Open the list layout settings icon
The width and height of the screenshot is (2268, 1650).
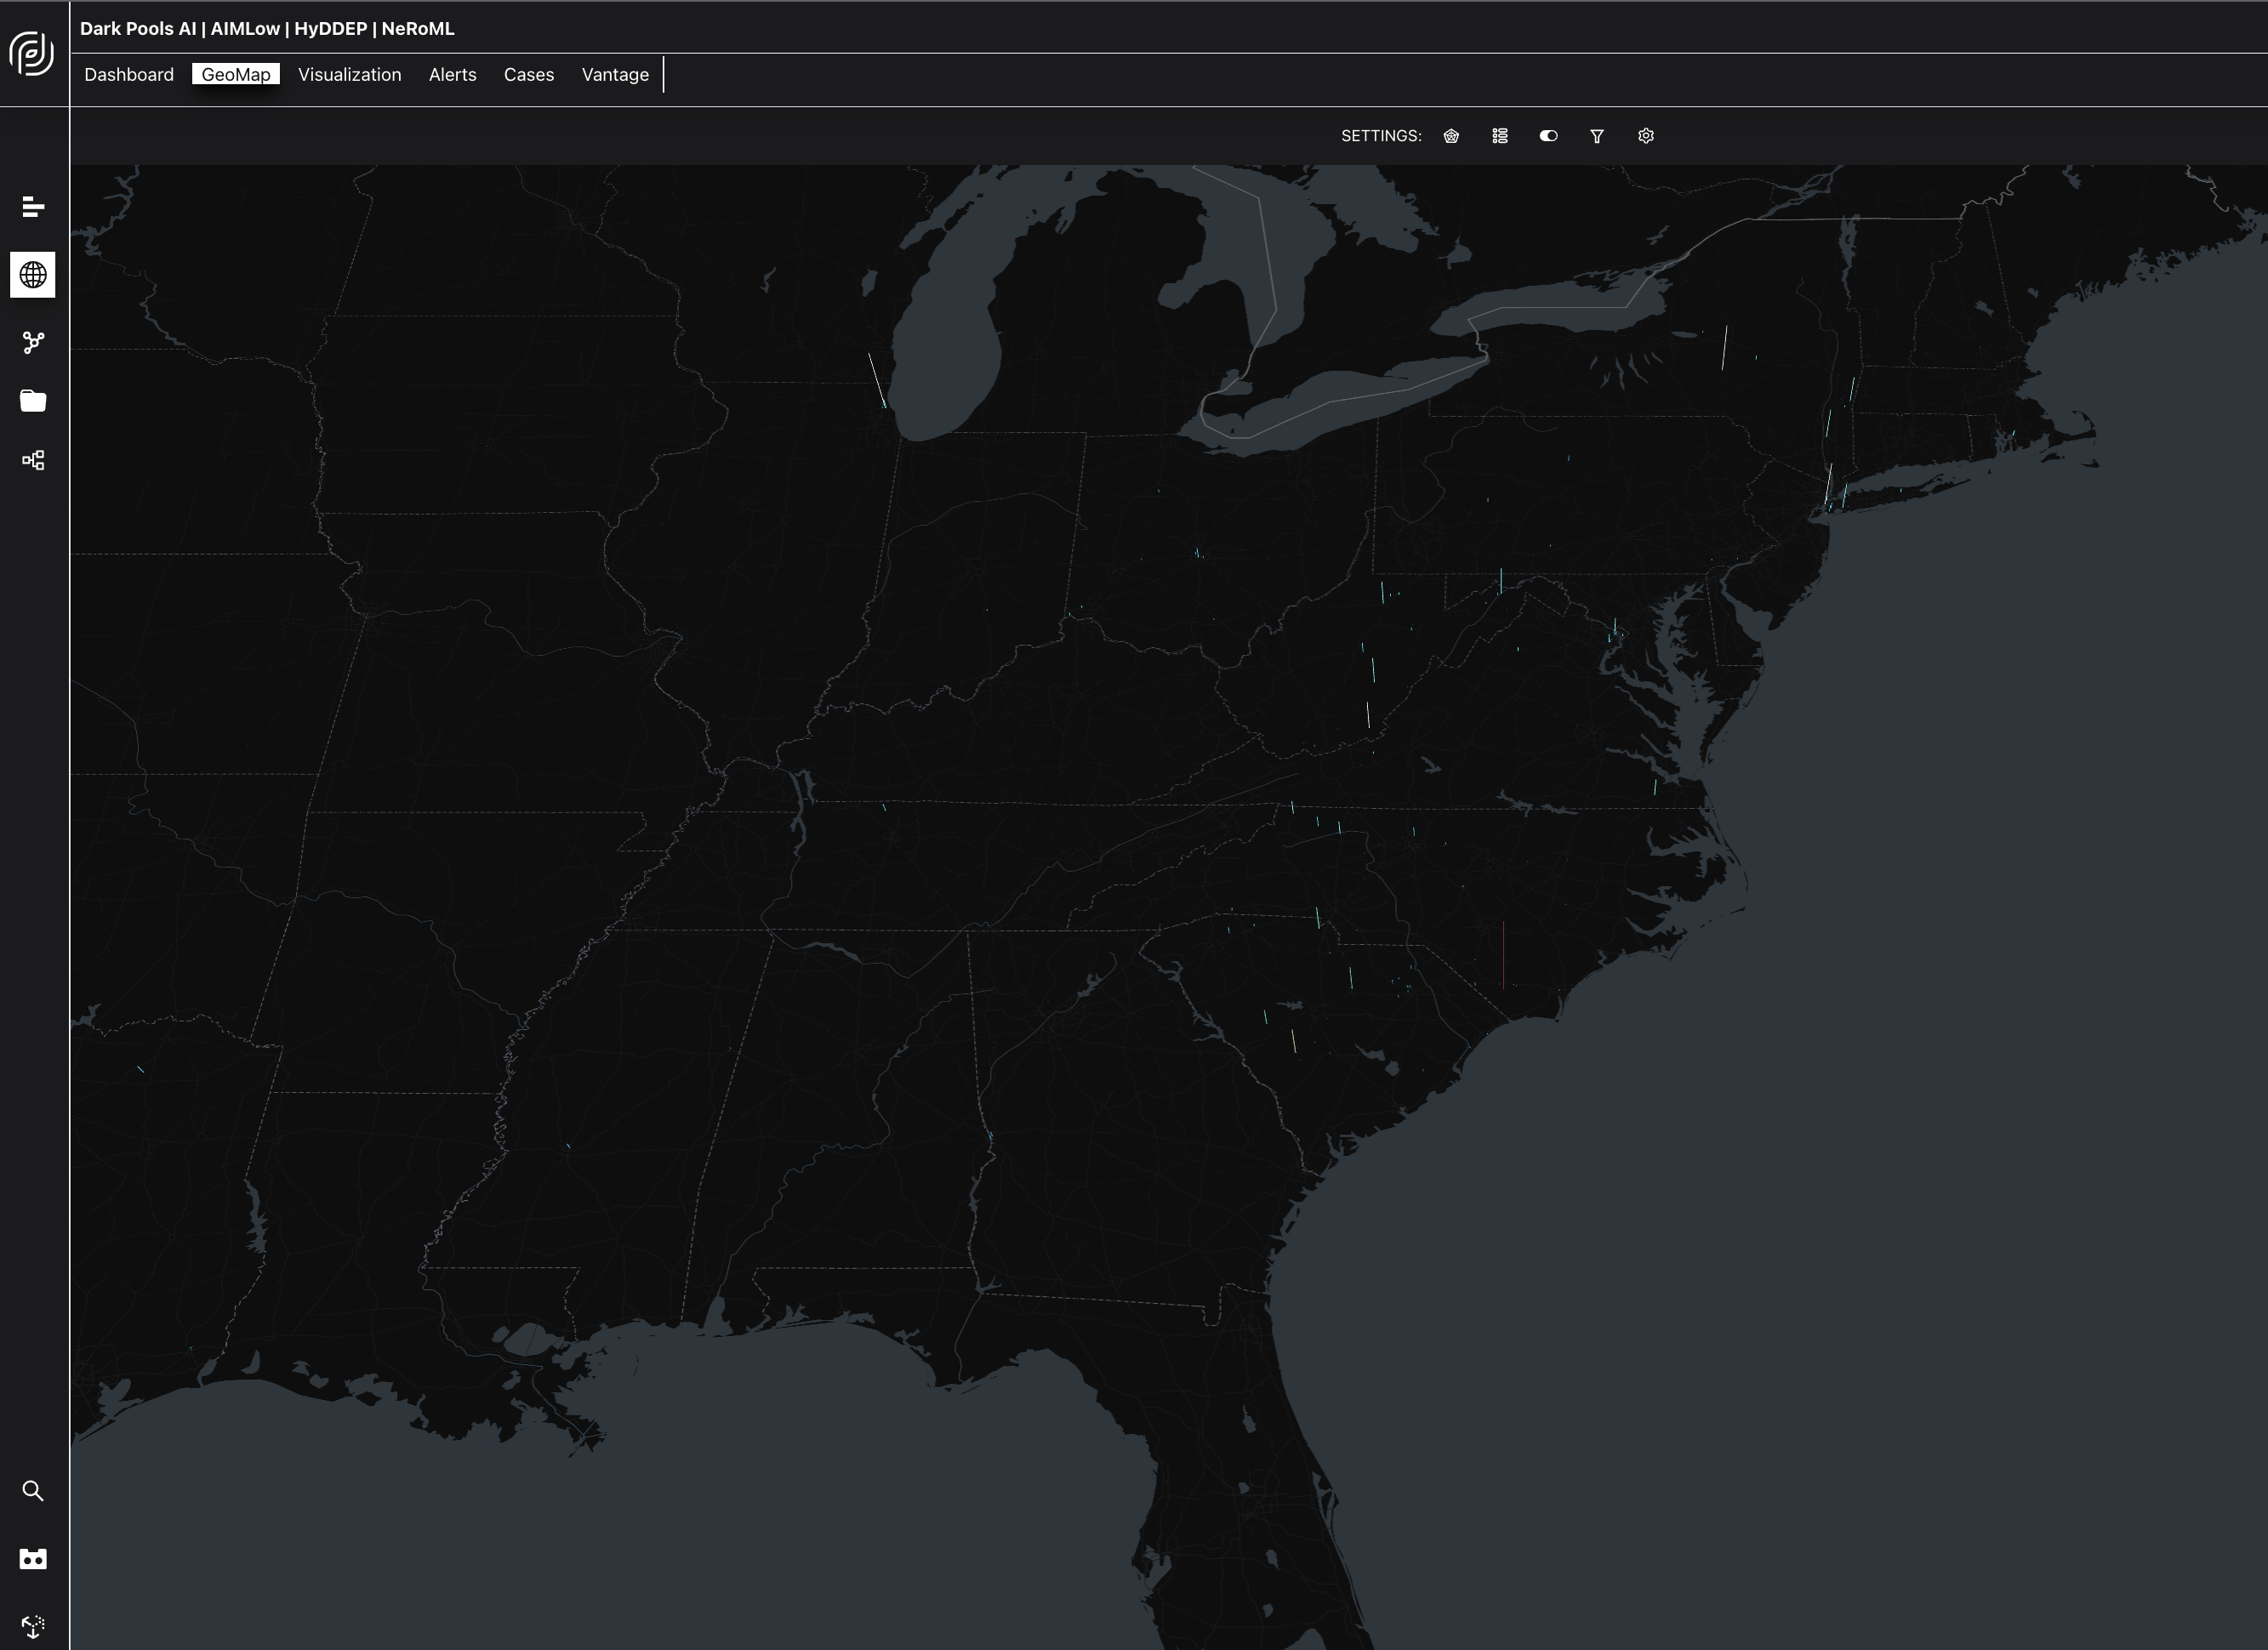[1500, 136]
